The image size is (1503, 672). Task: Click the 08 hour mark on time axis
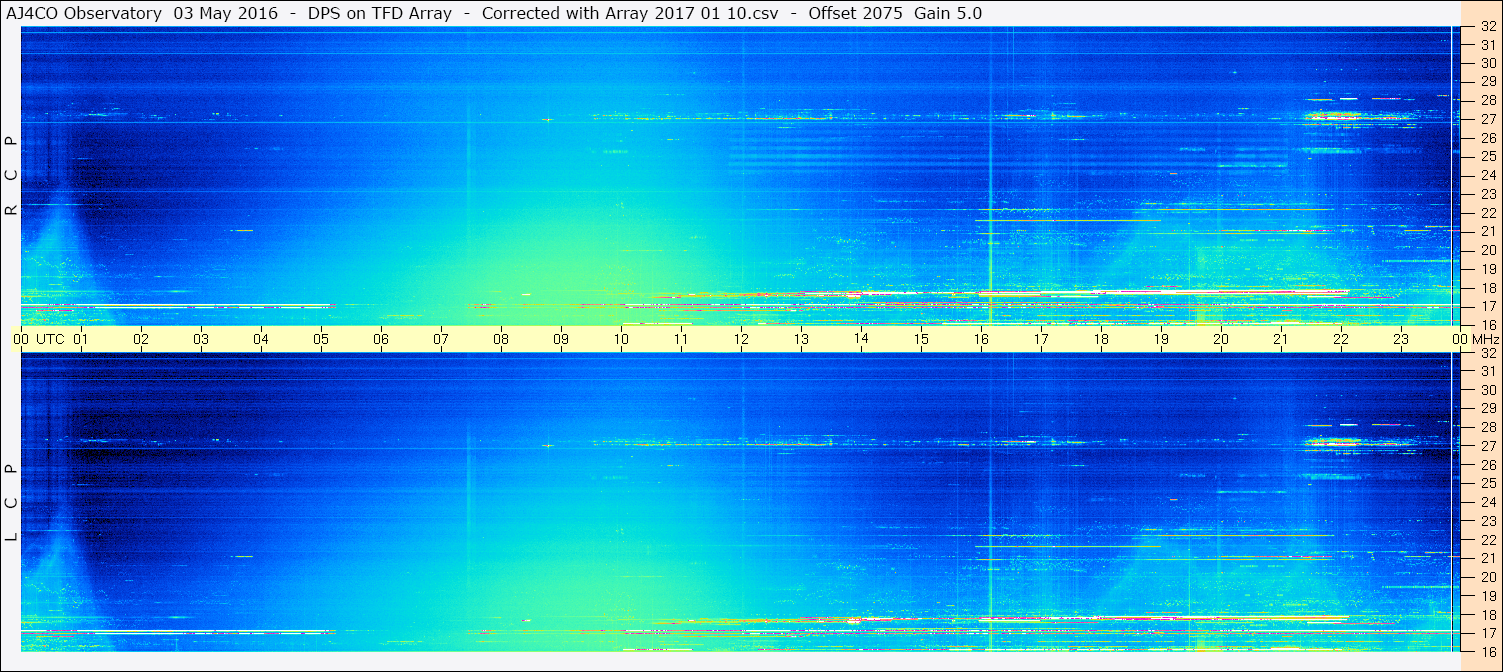tap(501, 339)
